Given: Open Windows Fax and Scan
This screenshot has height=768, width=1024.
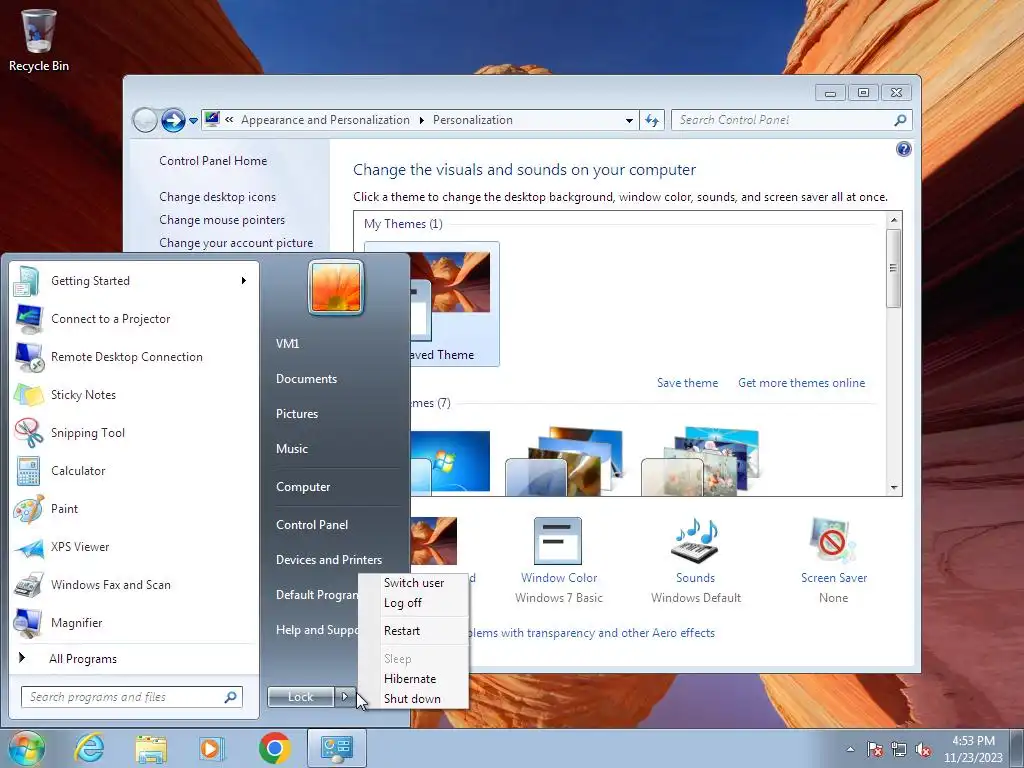Looking at the screenshot, I should pyautogui.click(x=134, y=584).
